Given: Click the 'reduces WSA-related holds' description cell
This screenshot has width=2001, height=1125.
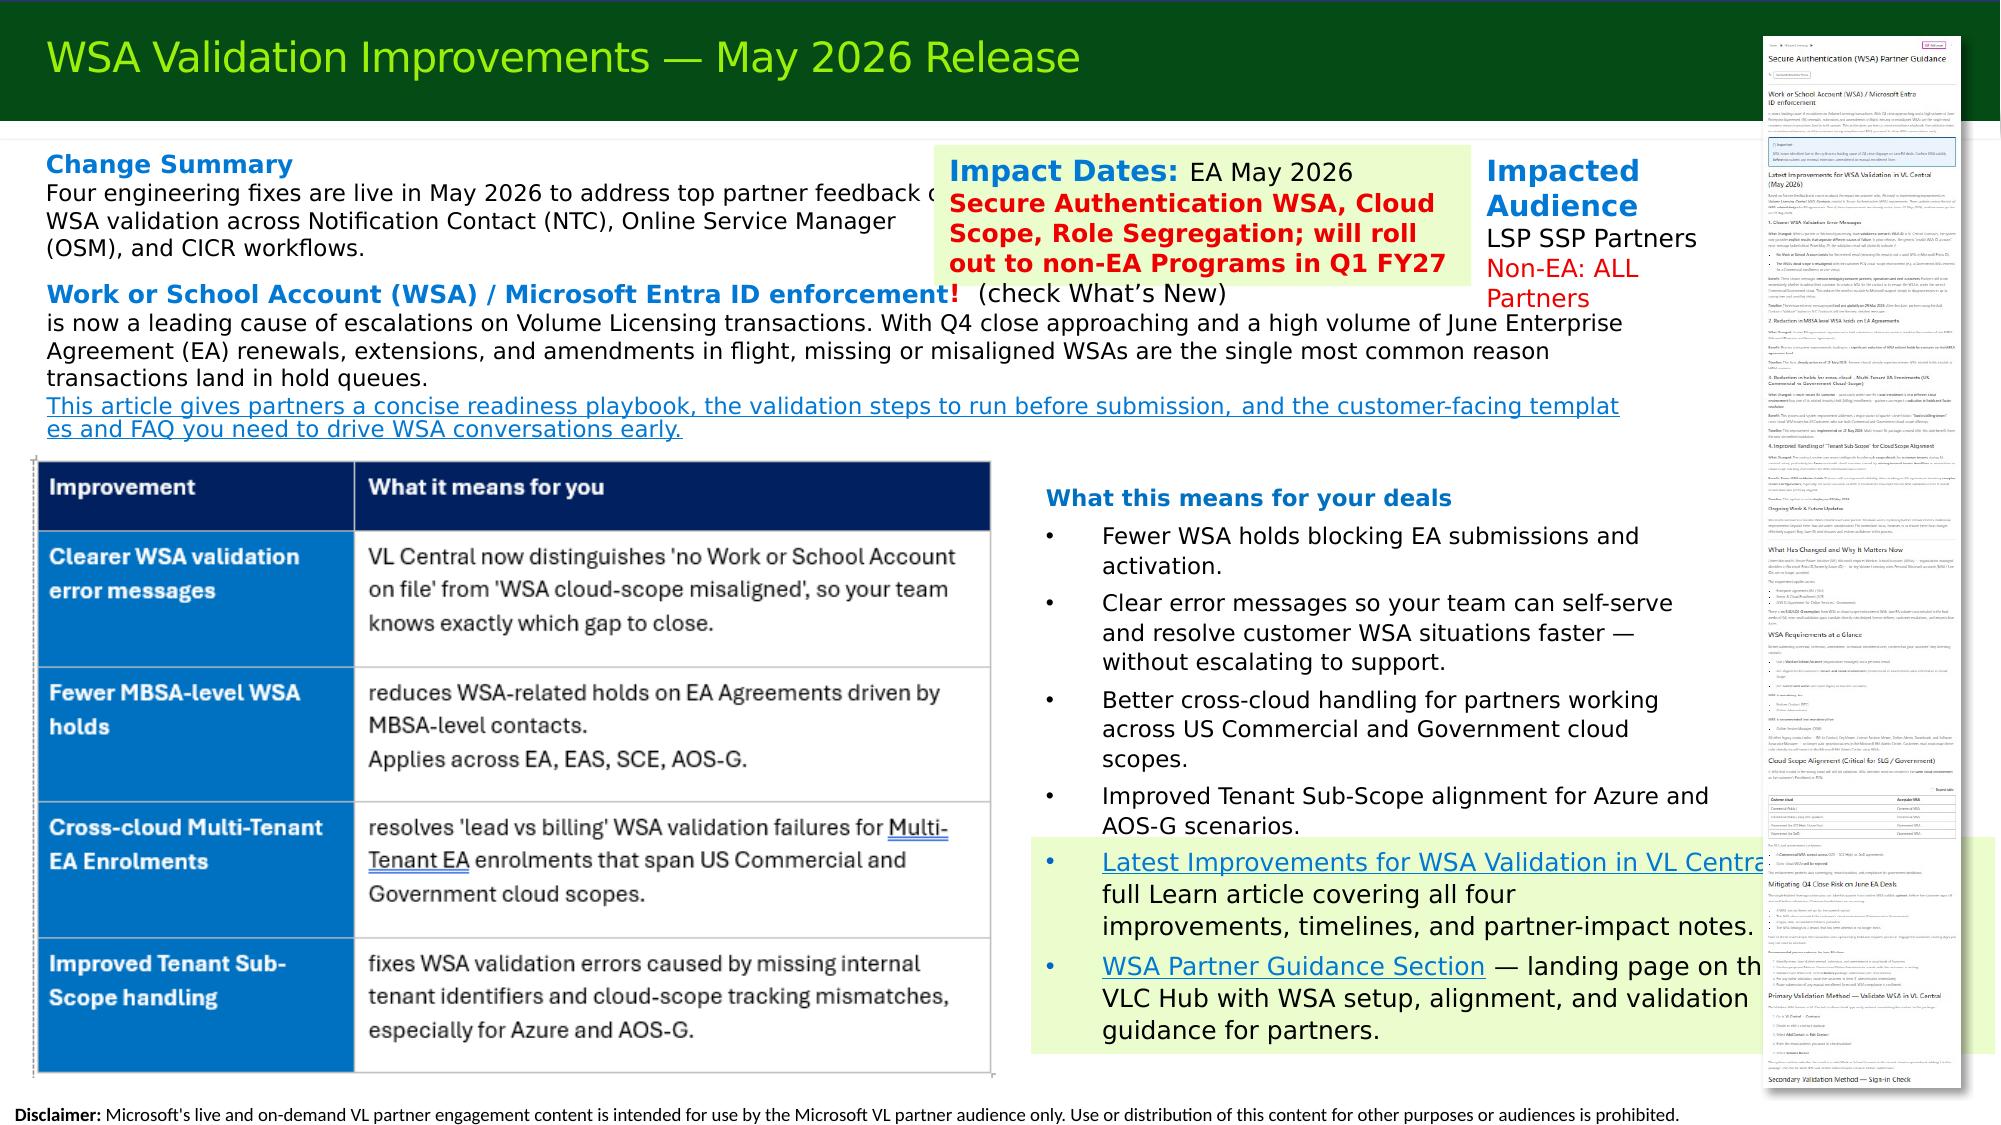Looking at the screenshot, I should pyautogui.click(x=672, y=734).
